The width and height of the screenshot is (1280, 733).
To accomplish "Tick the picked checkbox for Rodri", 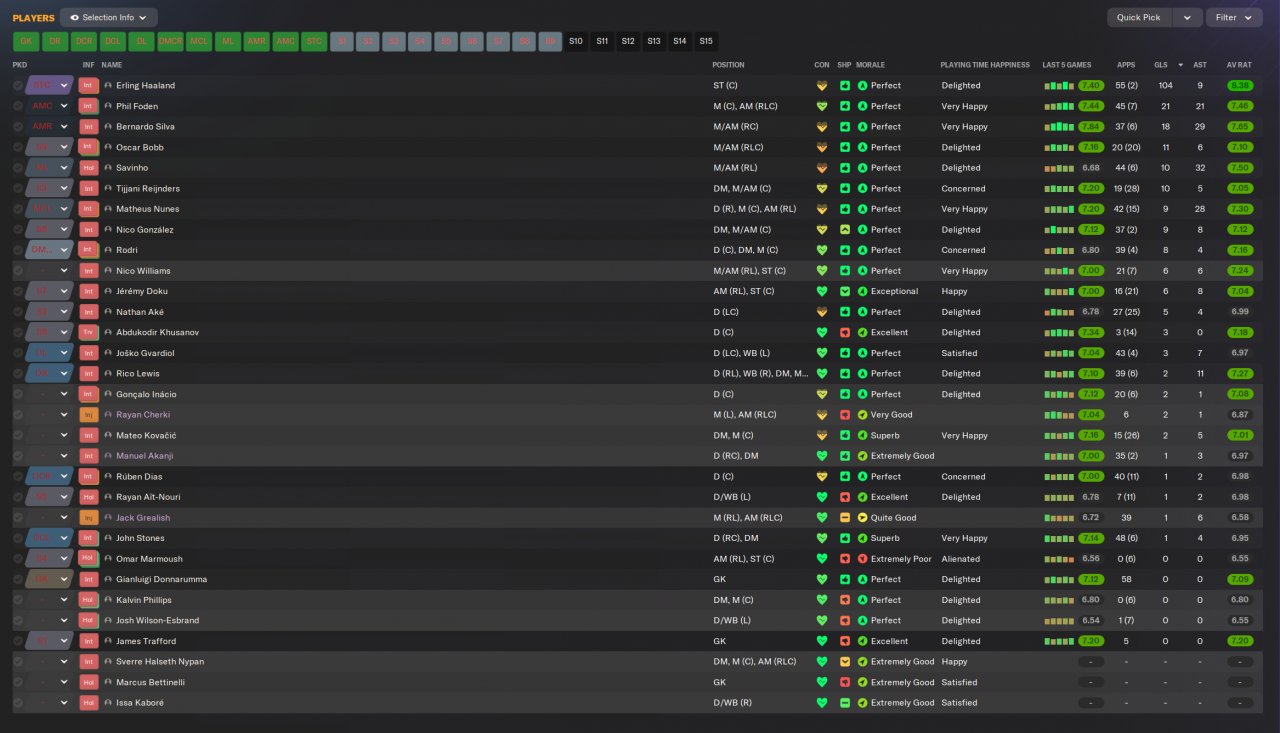I will [18, 250].
